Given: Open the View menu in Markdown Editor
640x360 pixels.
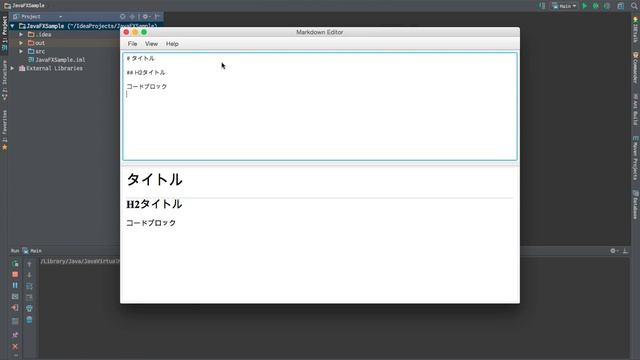Looking at the screenshot, I should pyautogui.click(x=151, y=44).
